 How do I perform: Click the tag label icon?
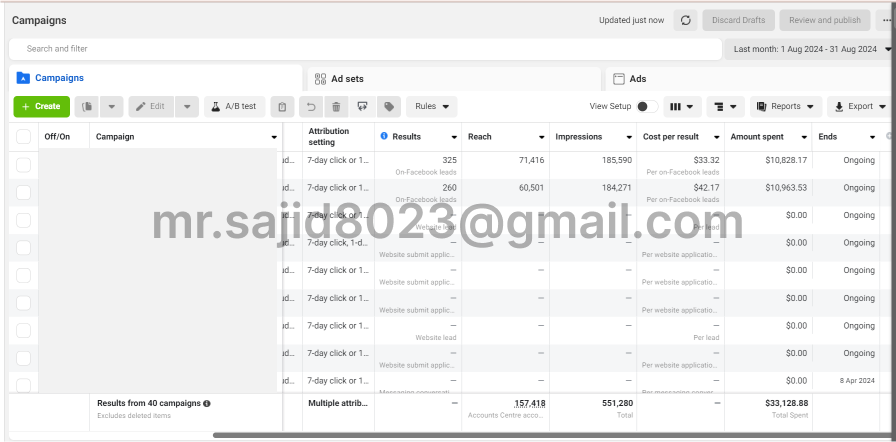point(388,106)
